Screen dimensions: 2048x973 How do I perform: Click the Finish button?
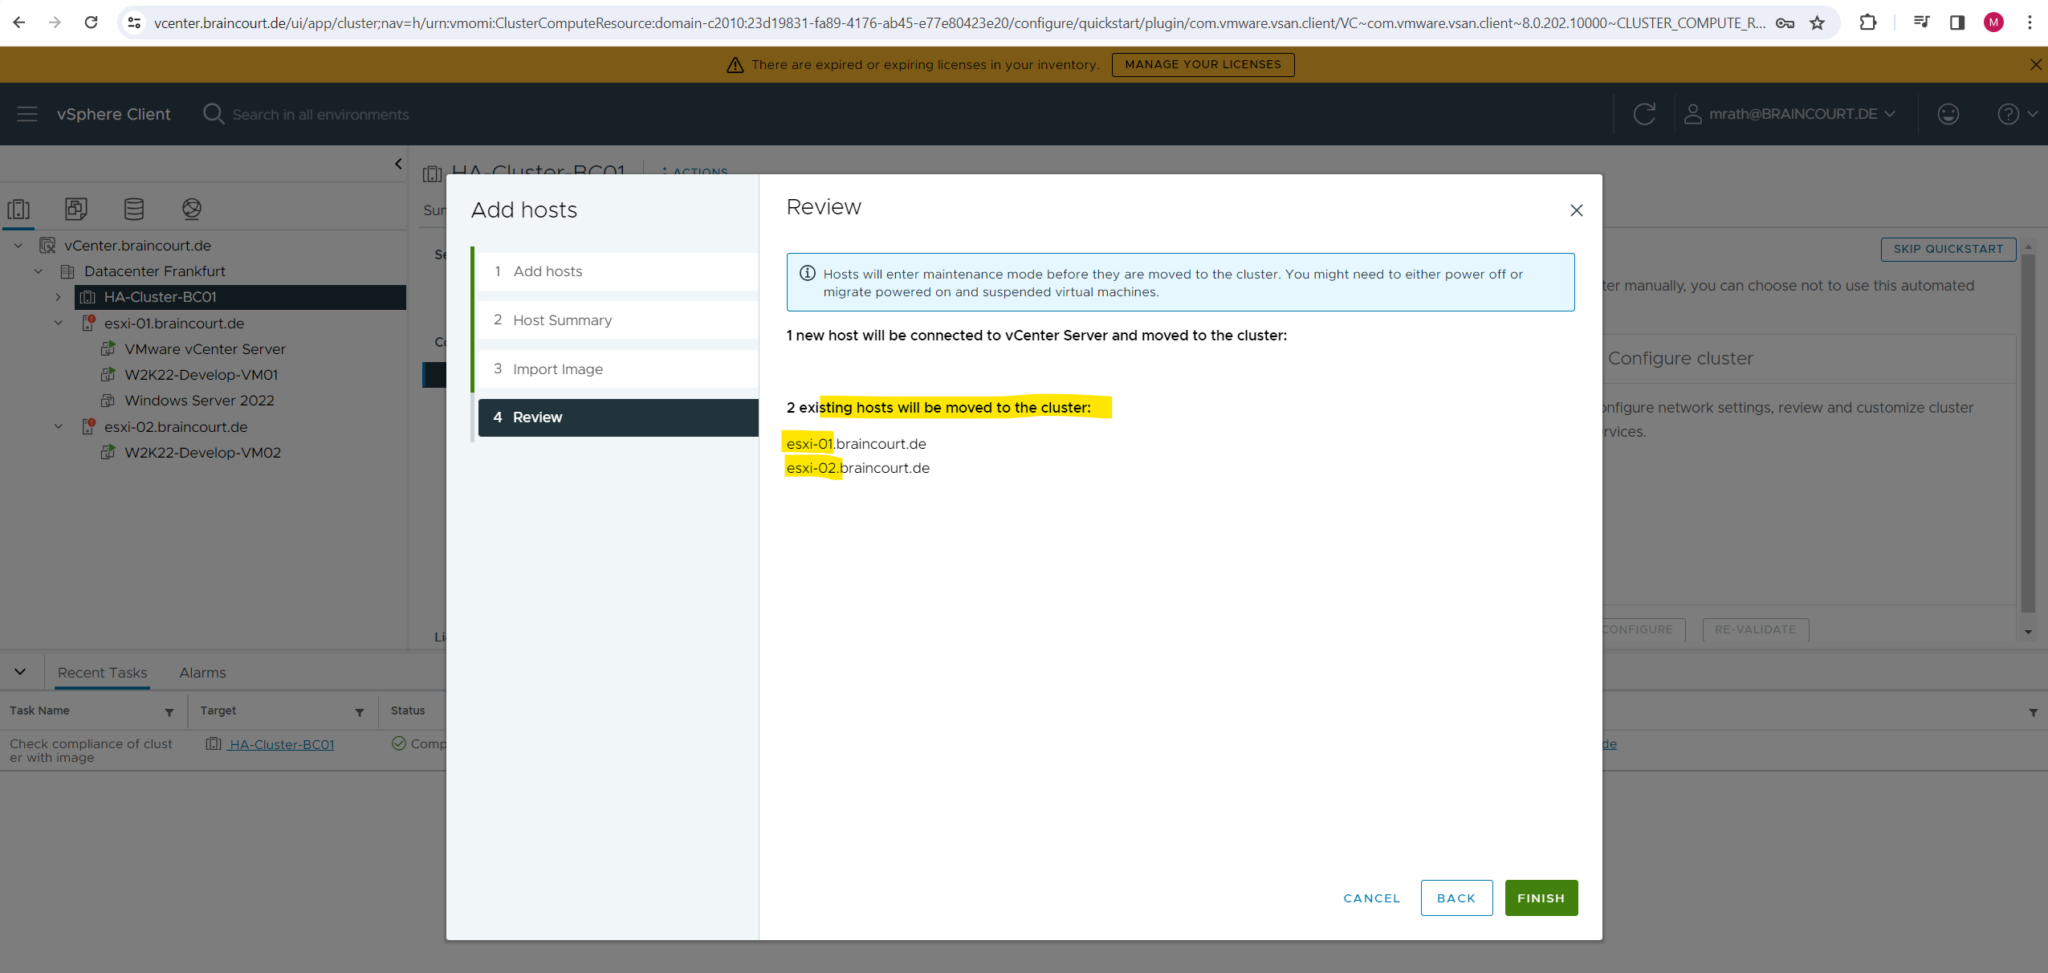point(1540,898)
